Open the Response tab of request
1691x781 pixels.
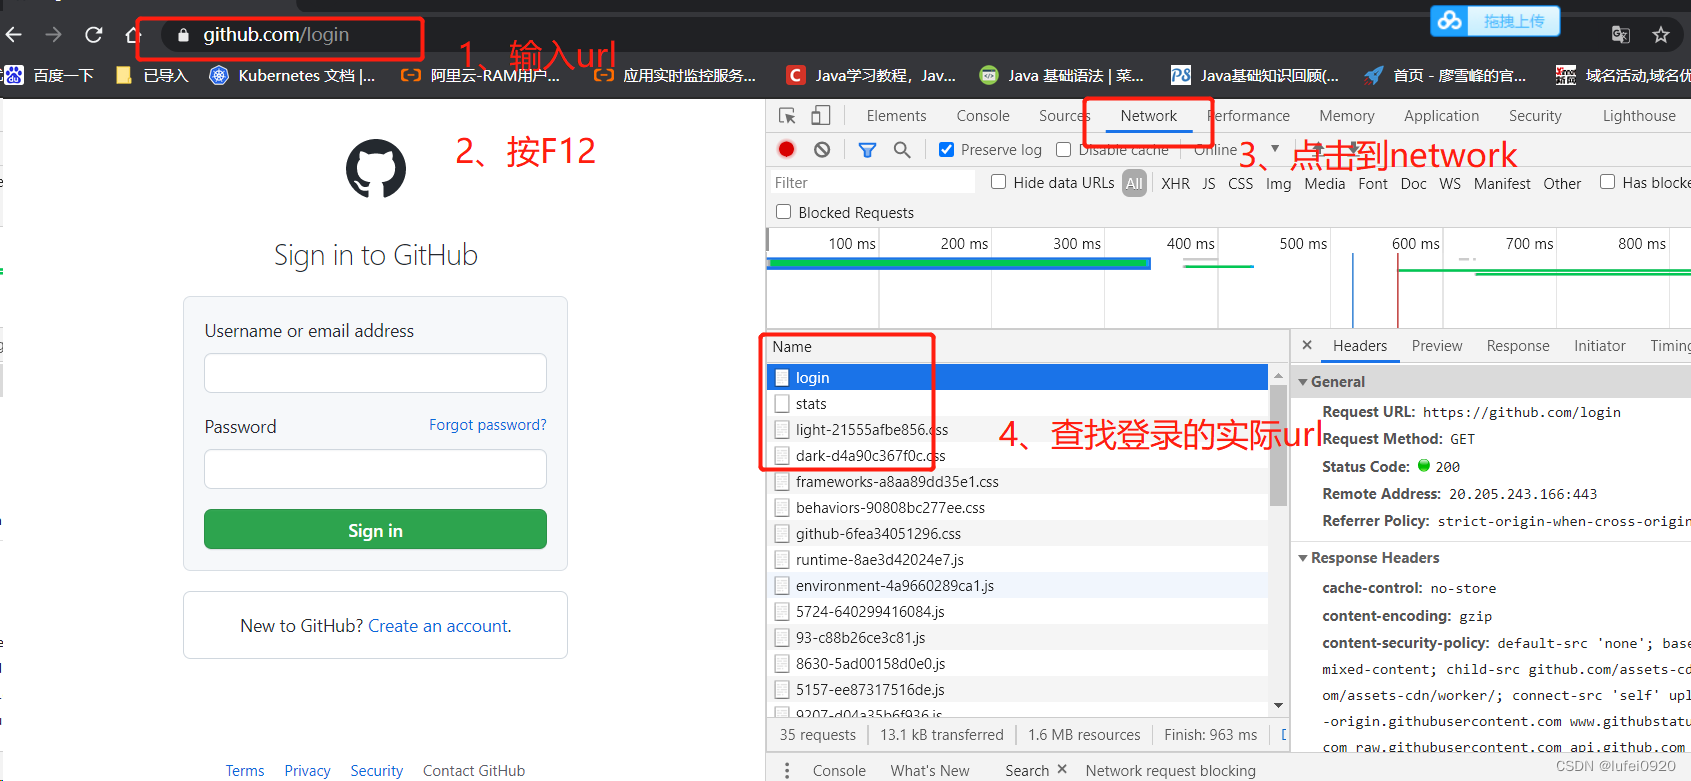1518,346
